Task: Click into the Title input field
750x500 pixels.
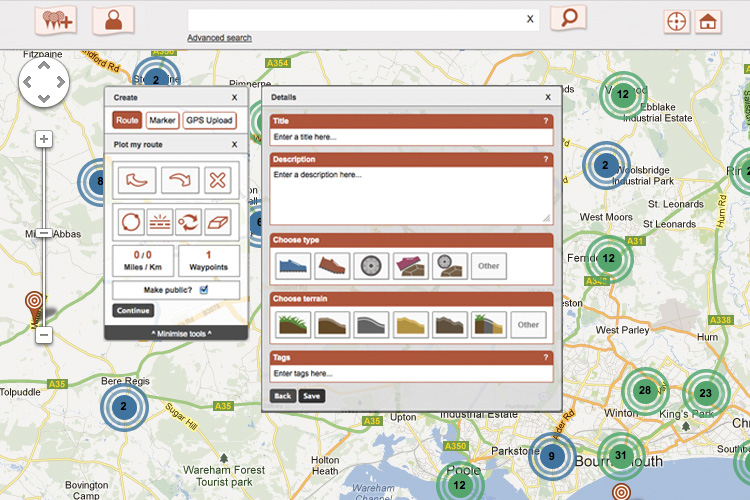Action: click(x=410, y=137)
